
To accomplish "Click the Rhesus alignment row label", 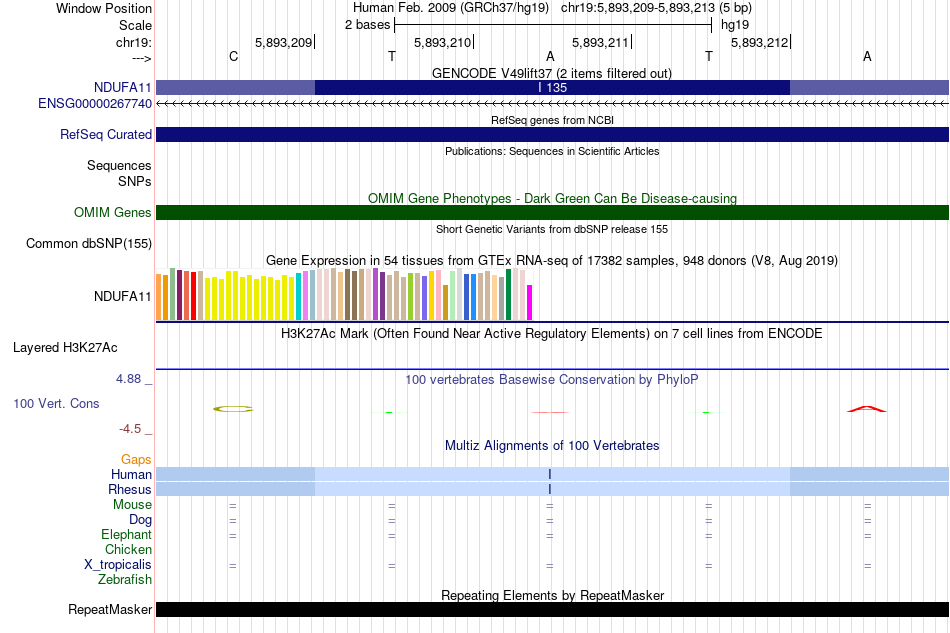I will [130, 489].
